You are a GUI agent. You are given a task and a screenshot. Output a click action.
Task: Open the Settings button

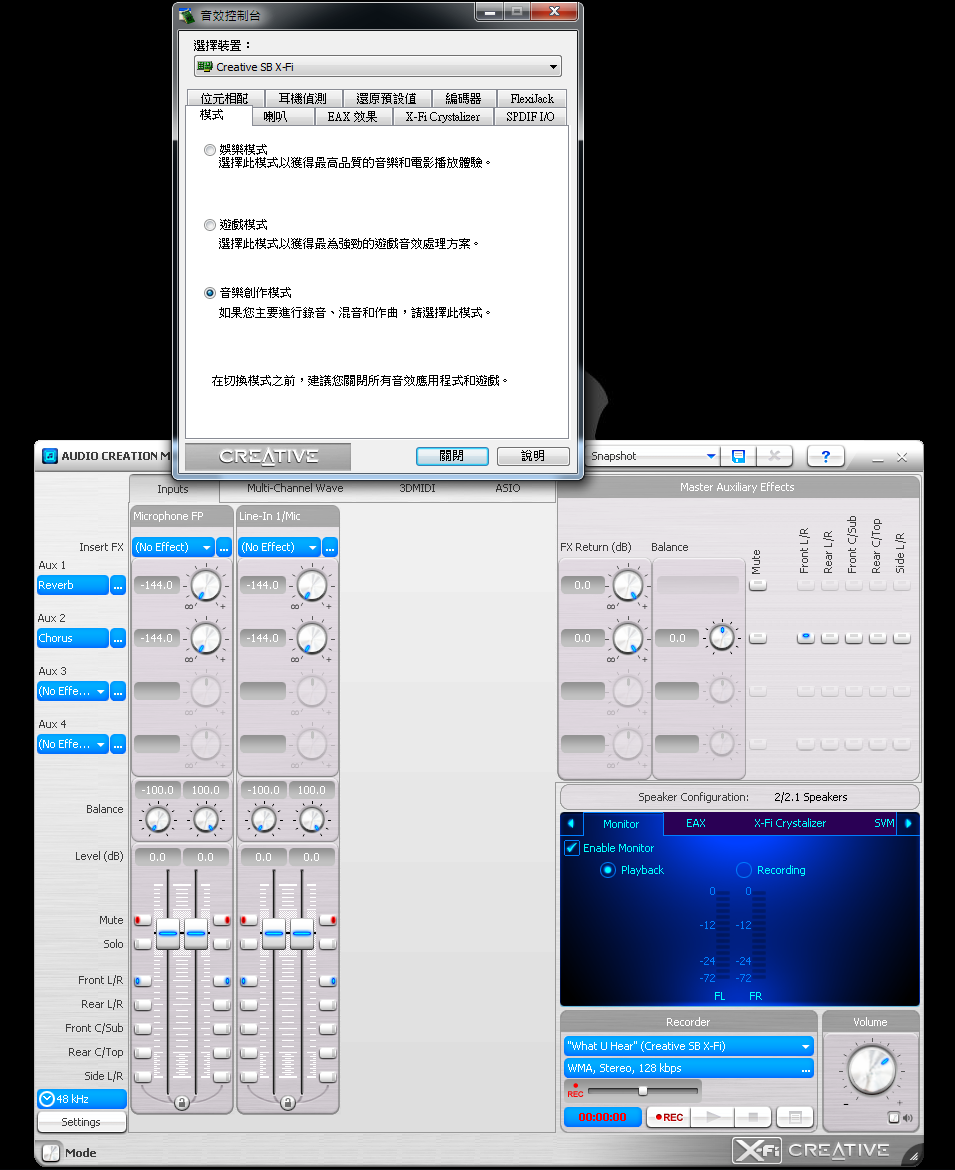point(81,1122)
